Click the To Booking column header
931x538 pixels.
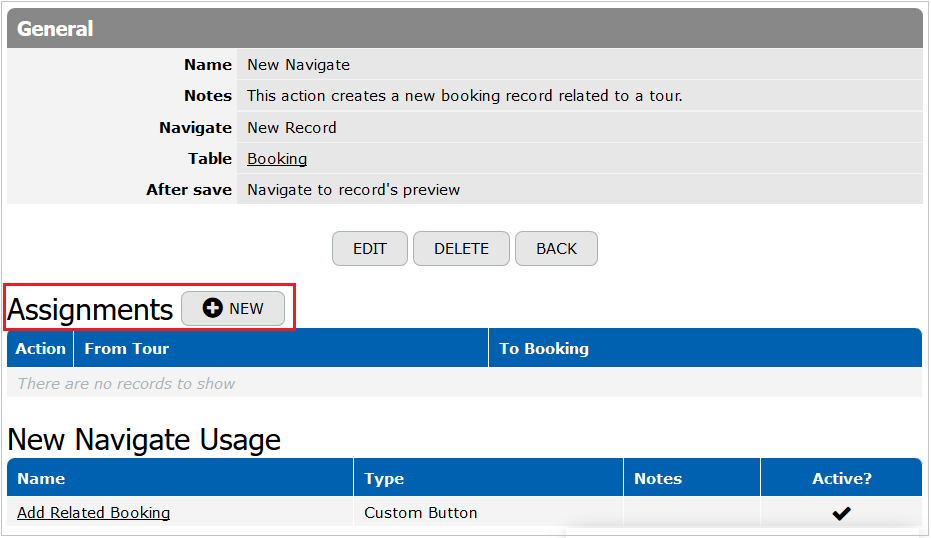[705, 348]
